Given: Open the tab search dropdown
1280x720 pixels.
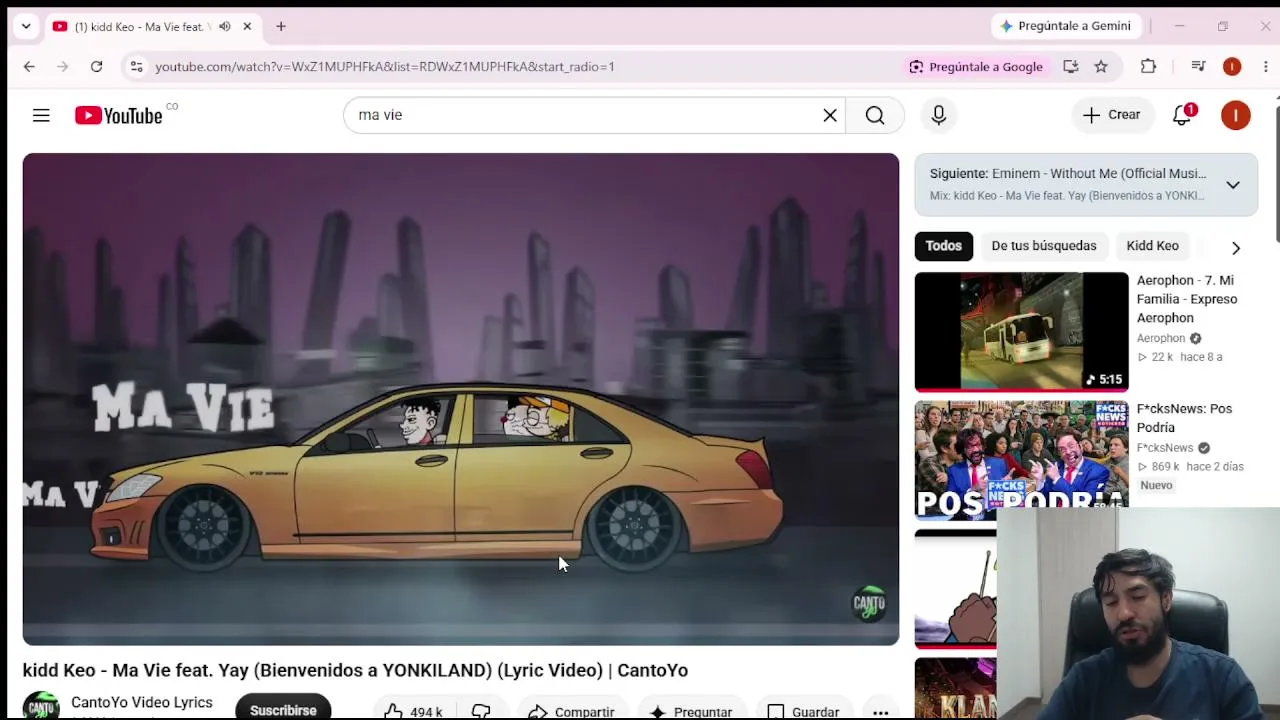Looking at the screenshot, I should [26, 27].
